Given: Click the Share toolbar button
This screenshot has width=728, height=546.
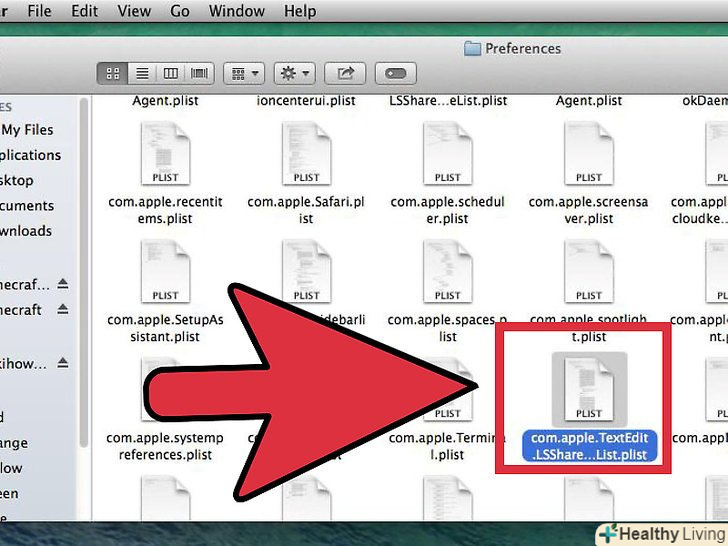Looking at the screenshot, I should click(345, 73).
